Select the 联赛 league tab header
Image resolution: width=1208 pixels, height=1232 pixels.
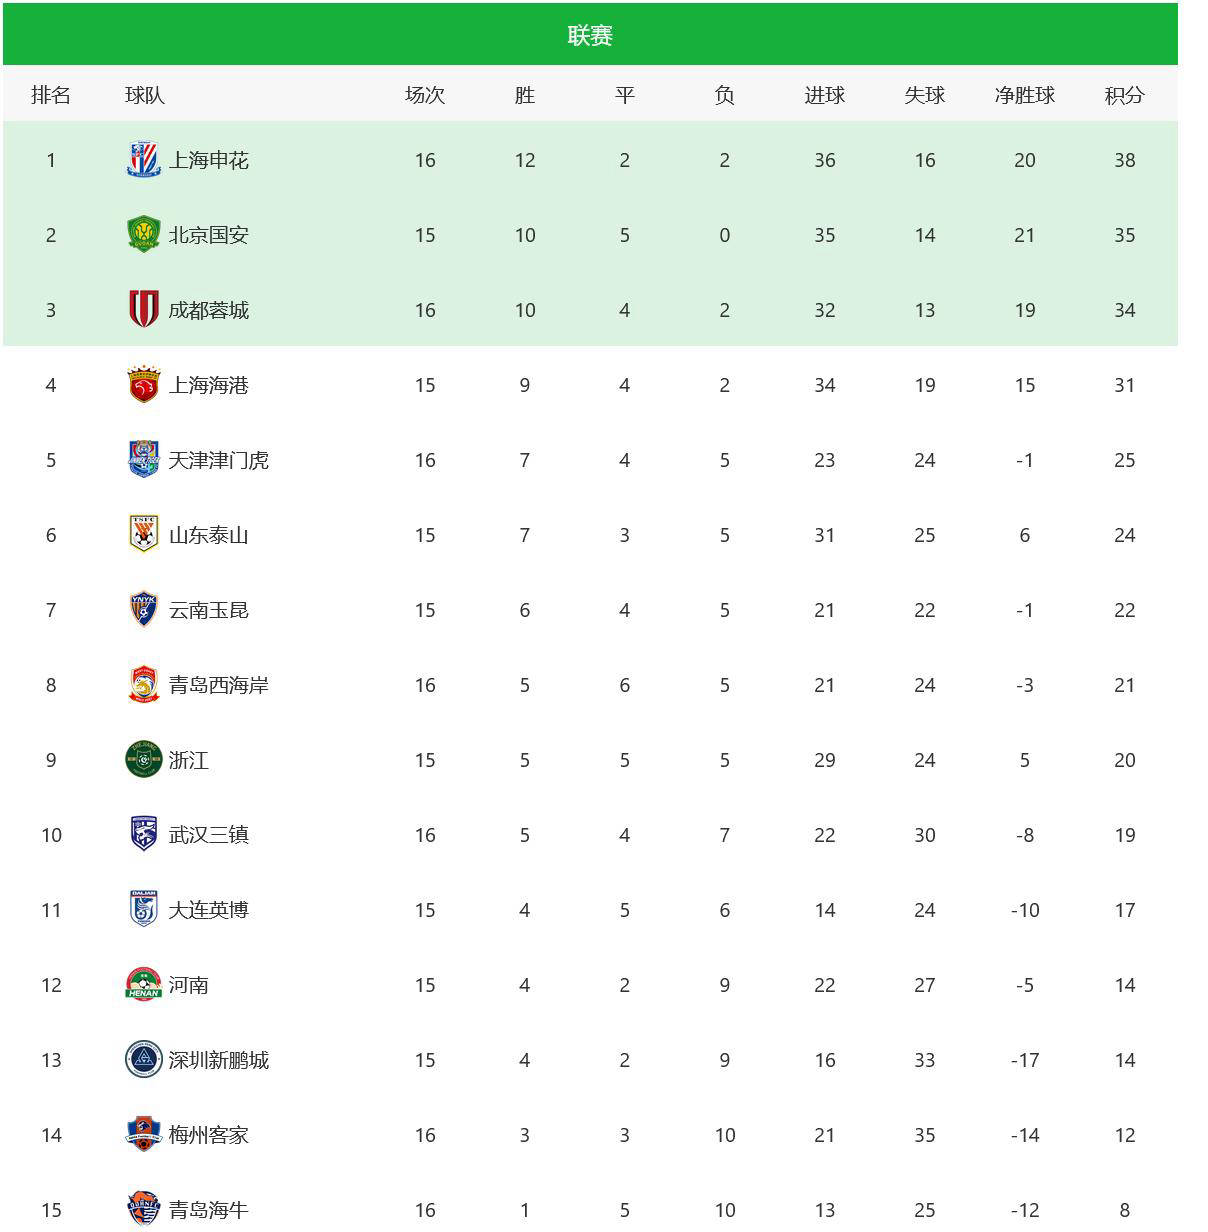point(590,36)
